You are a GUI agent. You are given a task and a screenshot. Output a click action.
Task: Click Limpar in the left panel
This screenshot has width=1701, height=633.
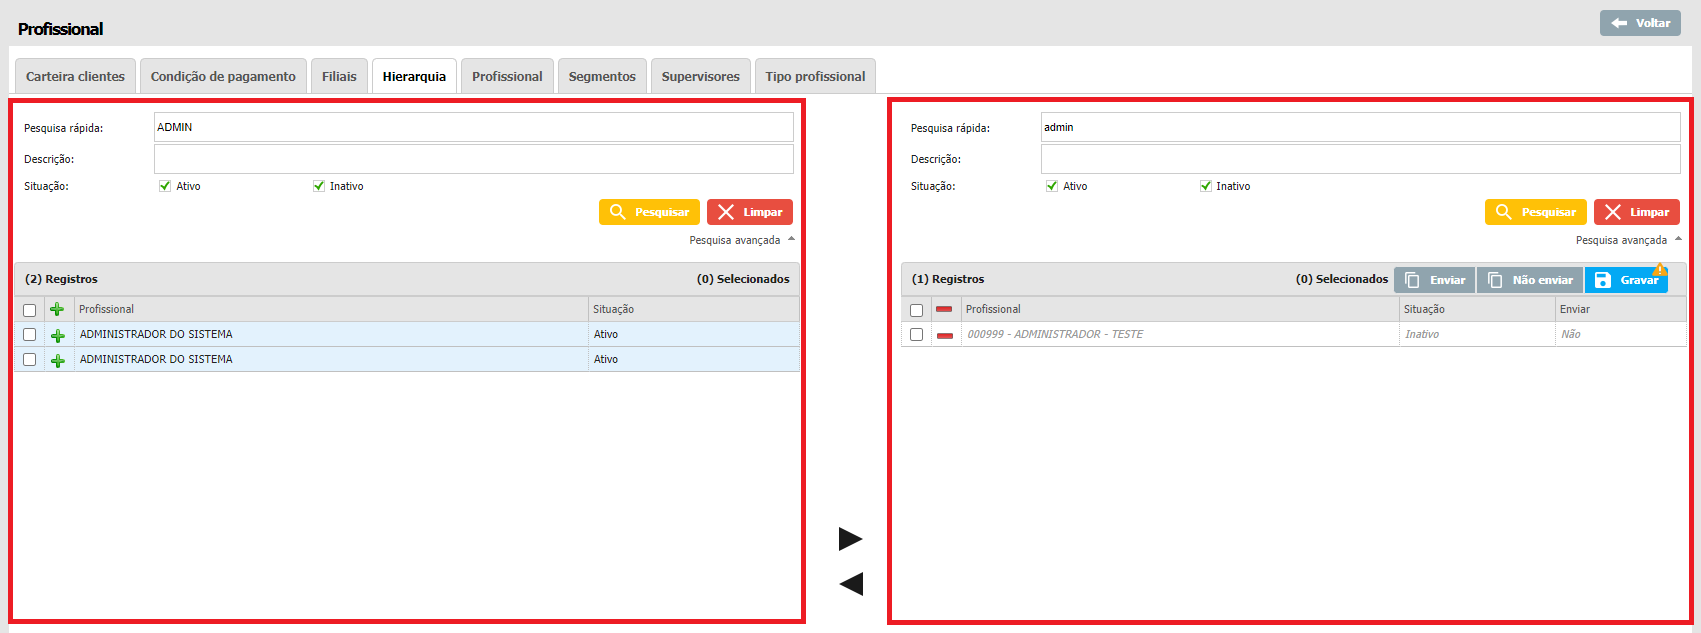pyautogui.click(x=750, y=212)
